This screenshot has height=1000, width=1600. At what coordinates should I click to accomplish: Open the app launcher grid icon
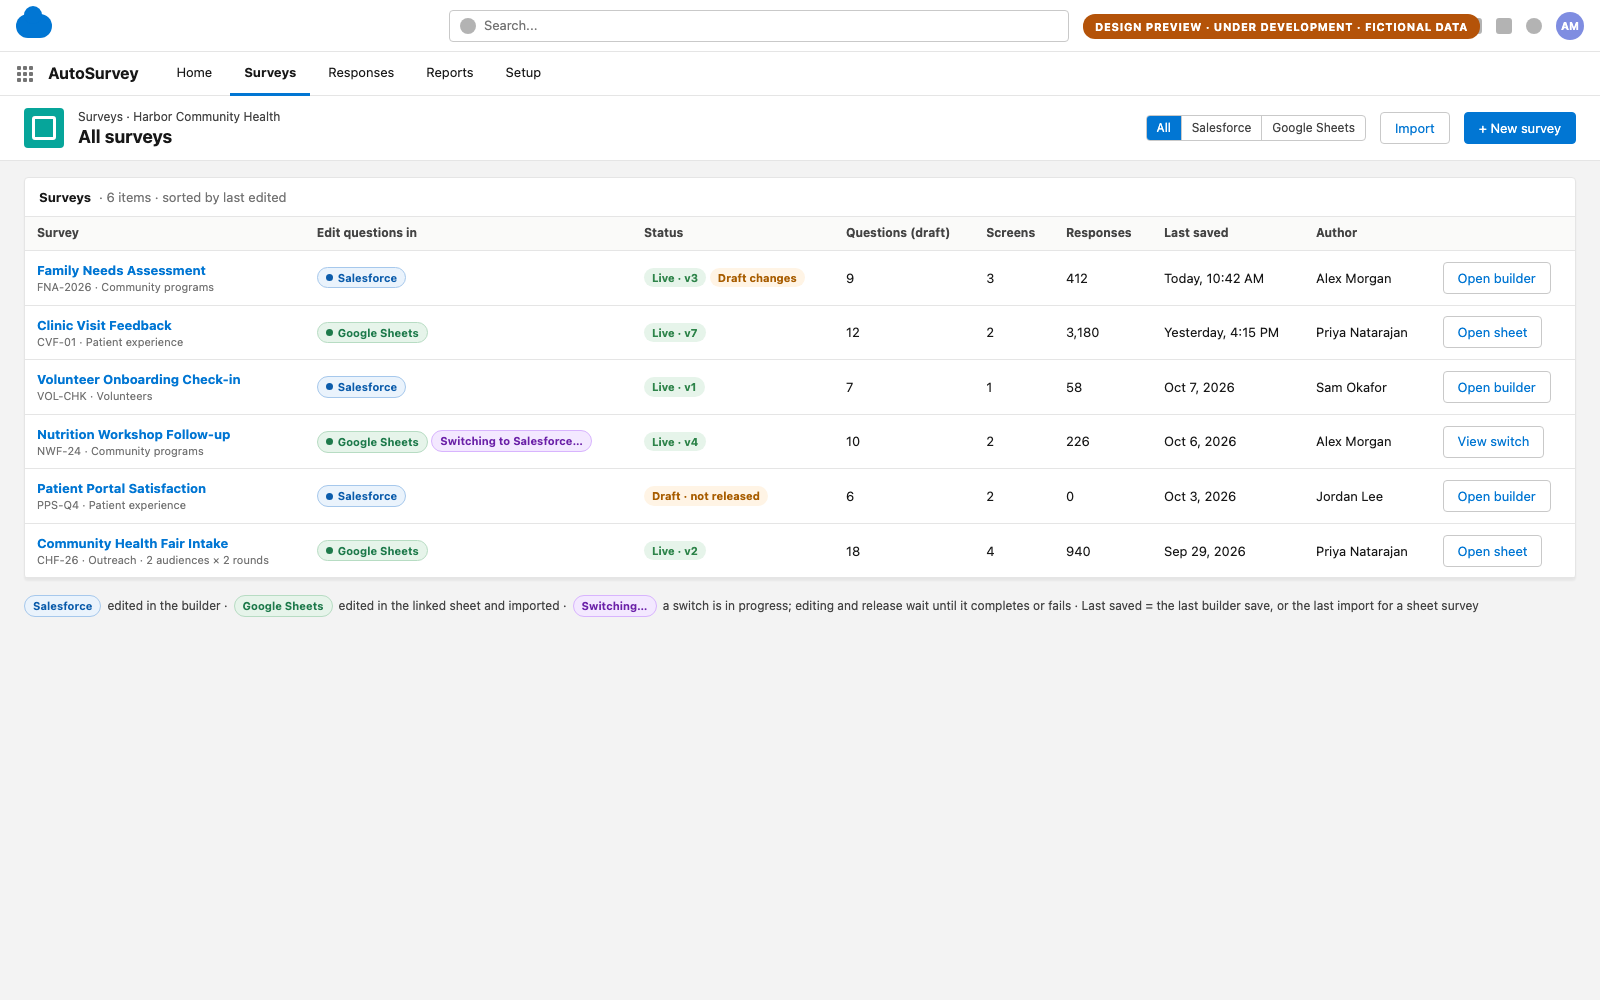coord(25,74)
